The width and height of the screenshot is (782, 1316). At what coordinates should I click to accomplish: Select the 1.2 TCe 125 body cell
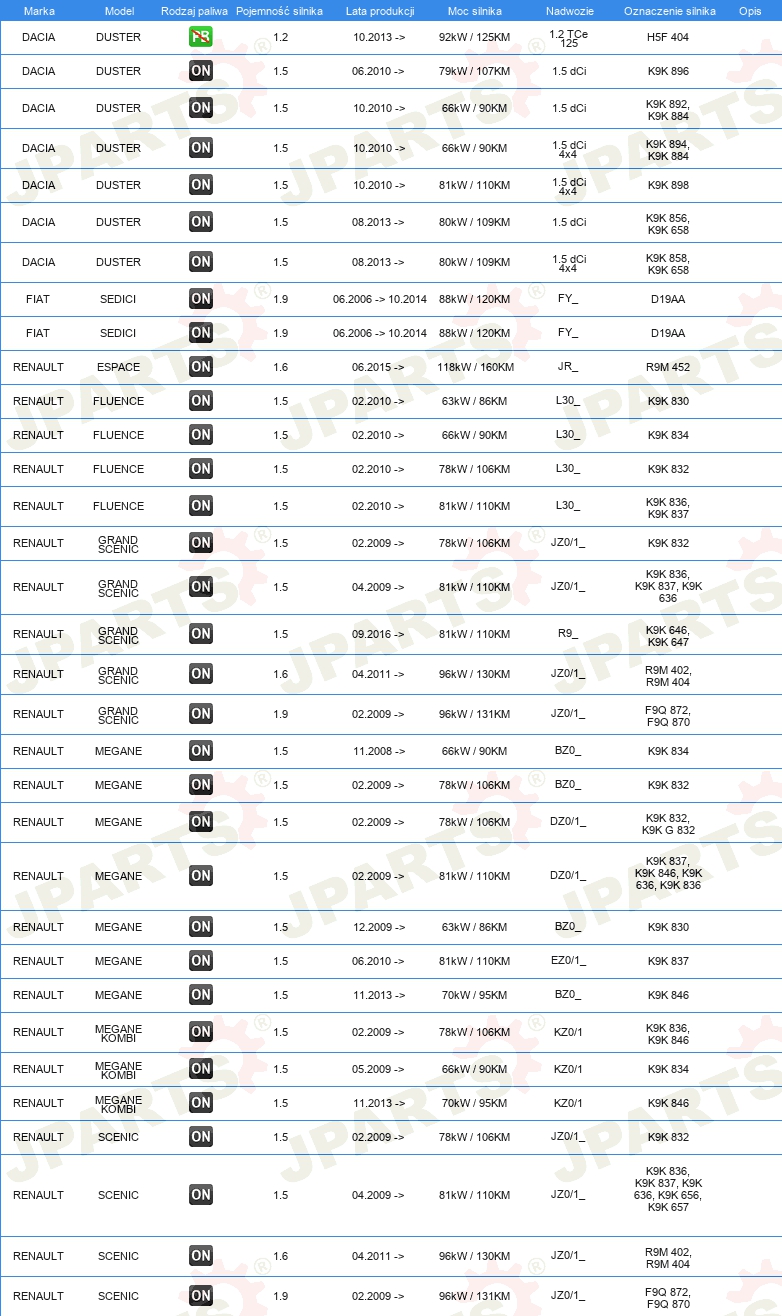pyautogui.click(x=569, y=38)
